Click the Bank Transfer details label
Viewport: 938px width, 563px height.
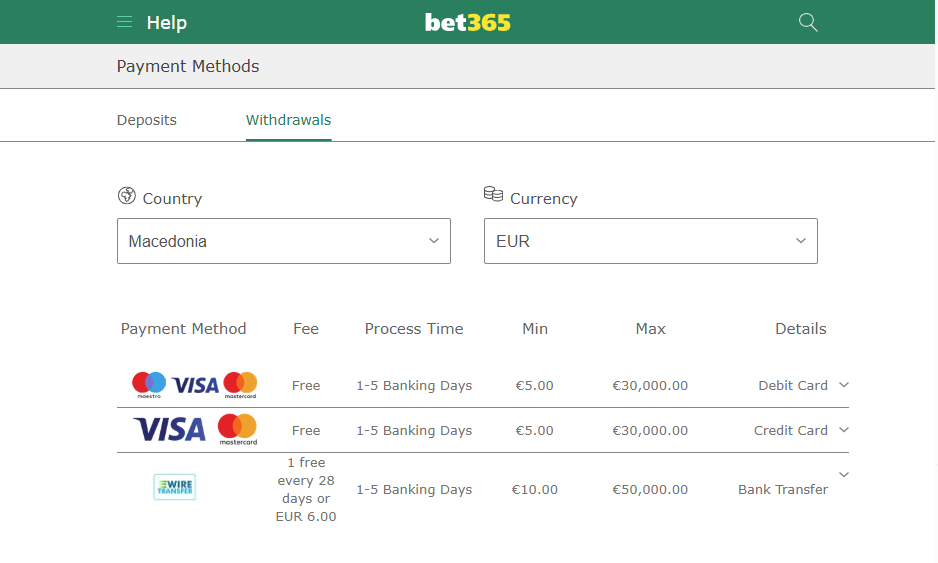[783, 489]
